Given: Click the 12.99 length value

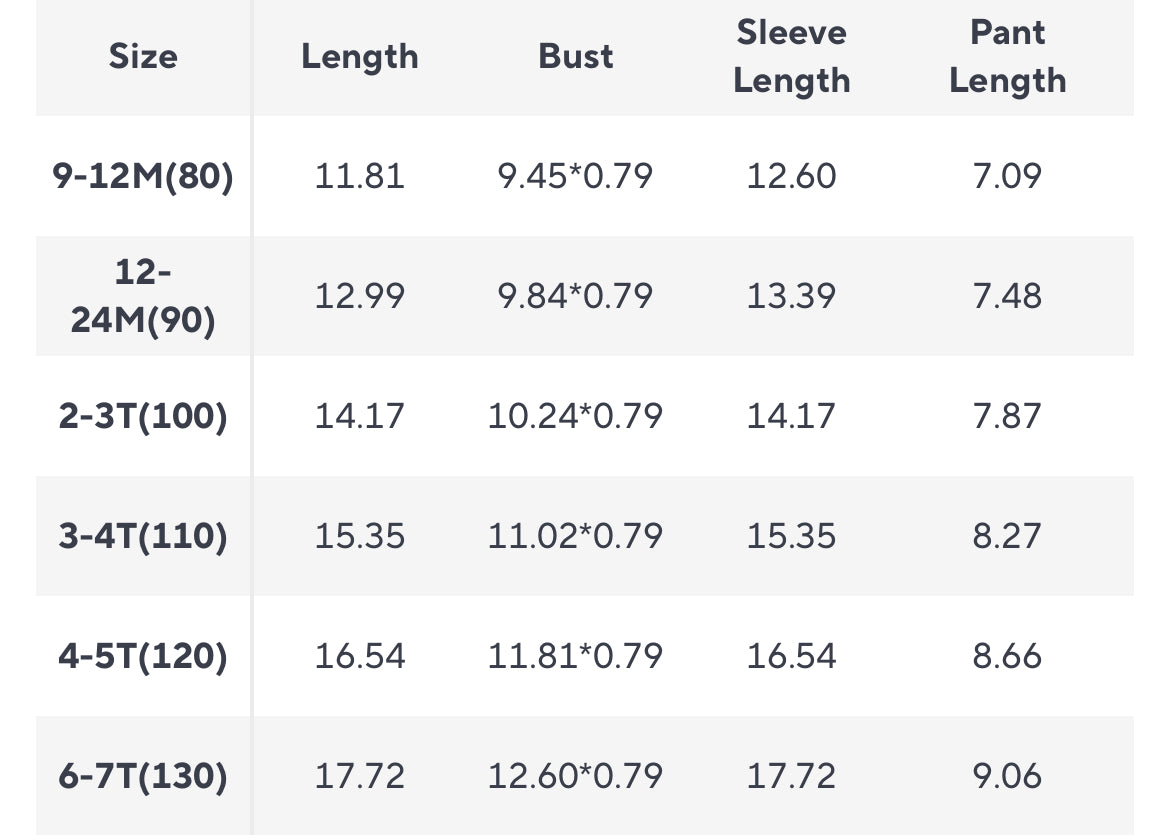Looking at the screenshot, I should coord(360,296).
